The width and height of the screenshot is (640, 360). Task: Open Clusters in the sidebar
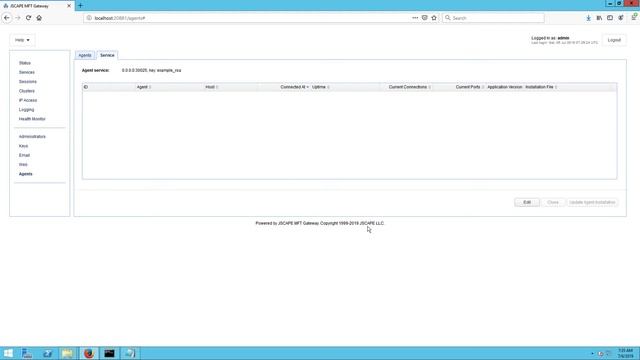(x=27, y=91)
